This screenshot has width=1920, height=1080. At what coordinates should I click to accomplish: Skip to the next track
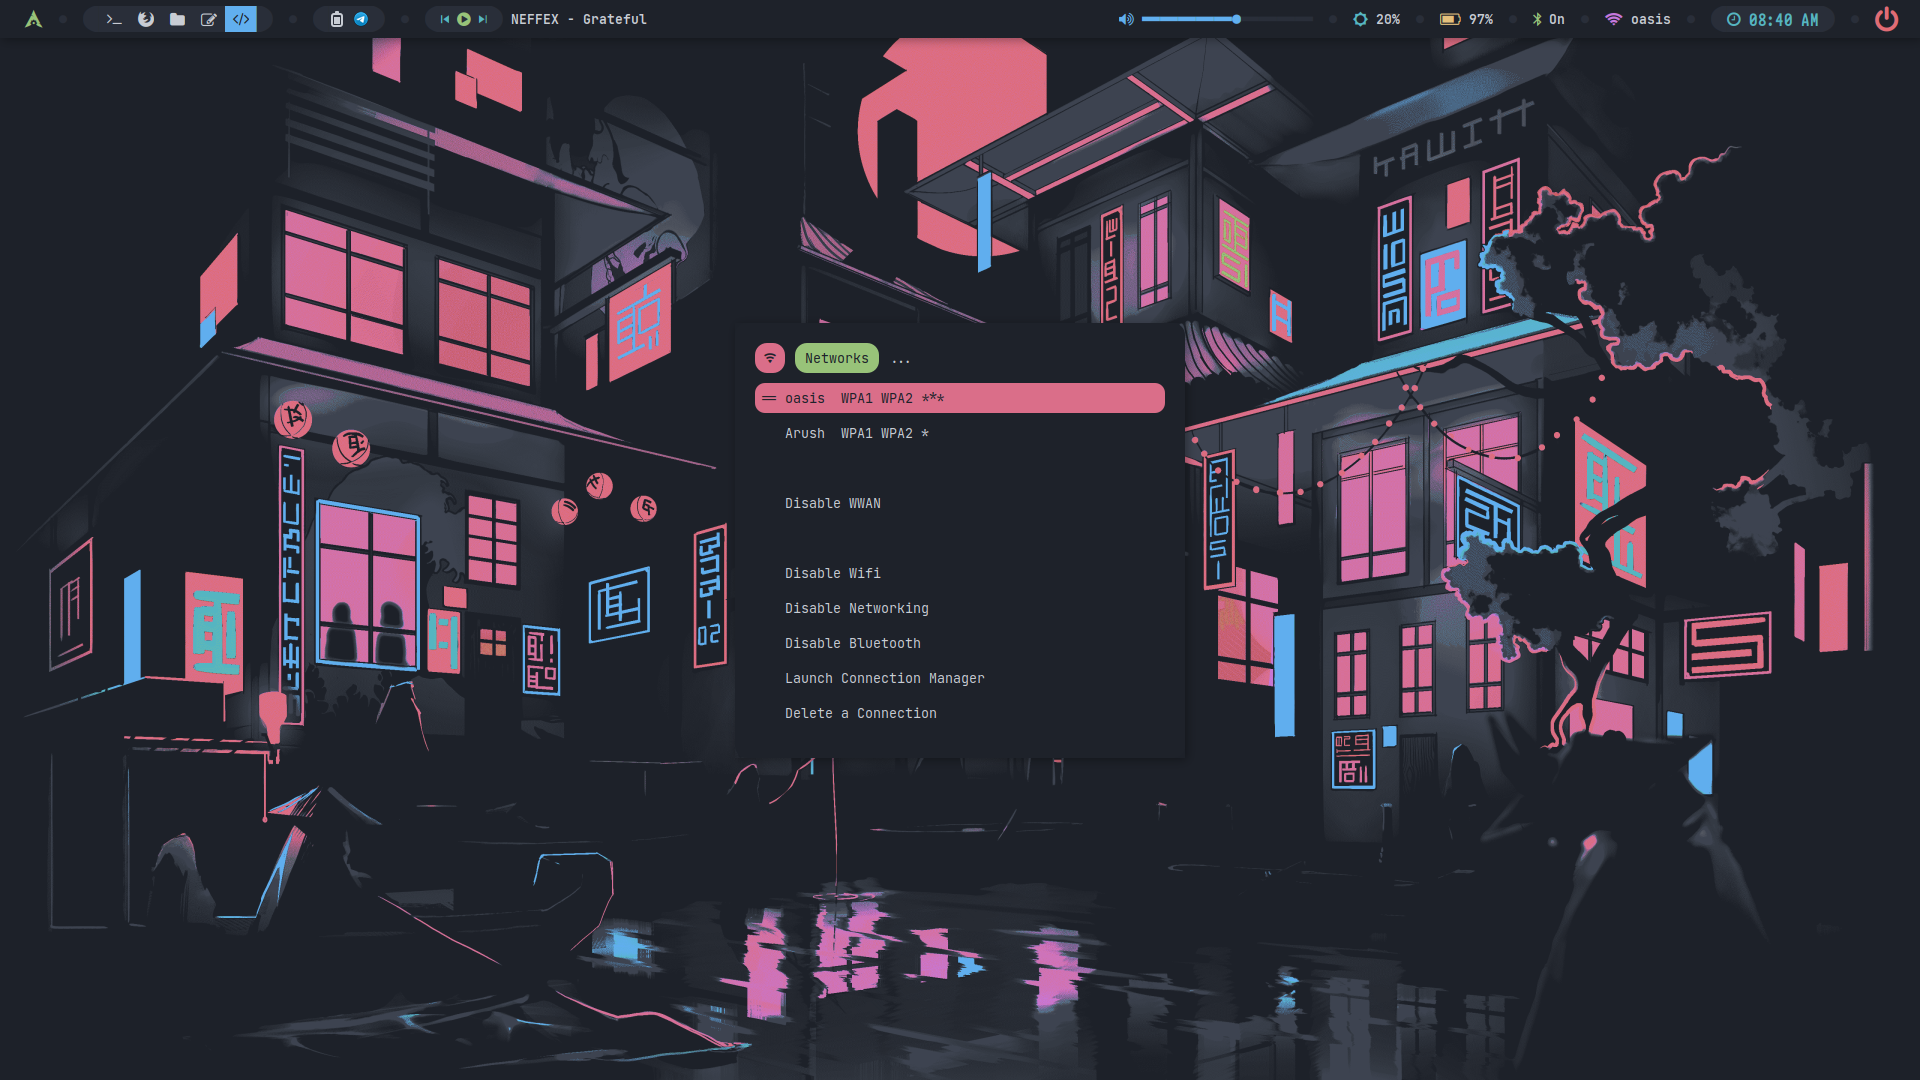[483, 19]
